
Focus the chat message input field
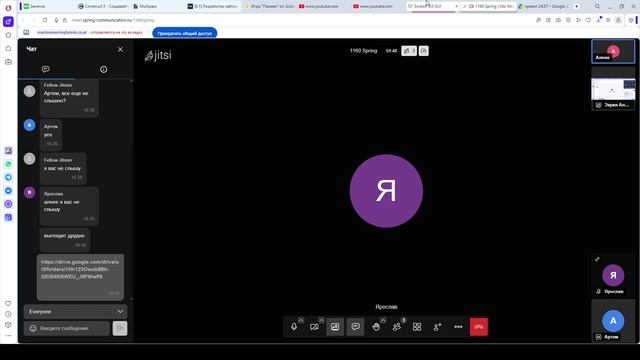pyautogui.click(x=67, y=328)
